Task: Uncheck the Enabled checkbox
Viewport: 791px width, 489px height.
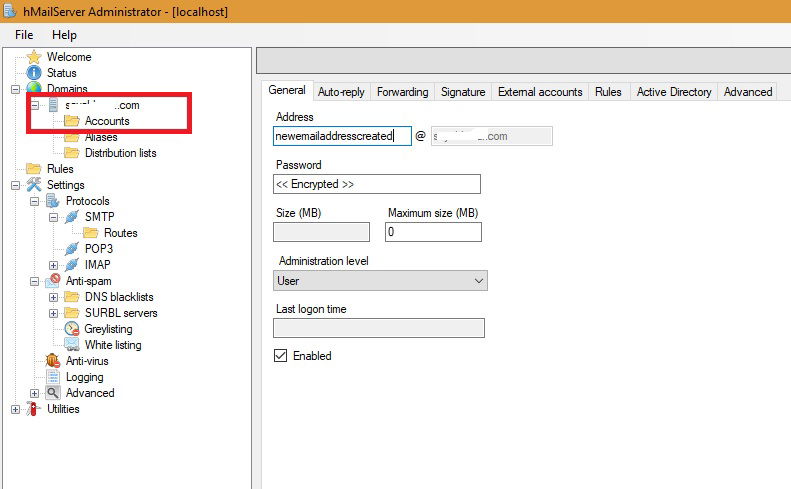Action: click(x=280, y=355)
